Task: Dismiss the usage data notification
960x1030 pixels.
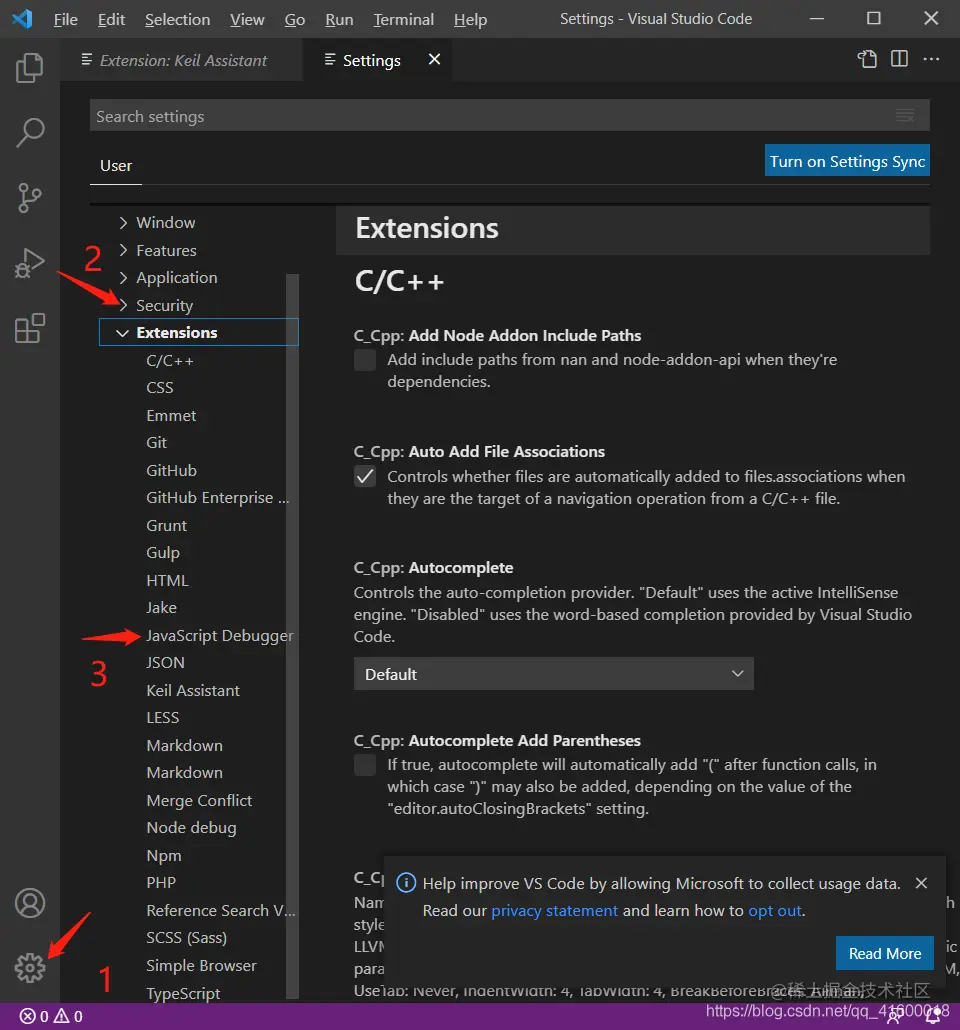Action: pos(921,883)
